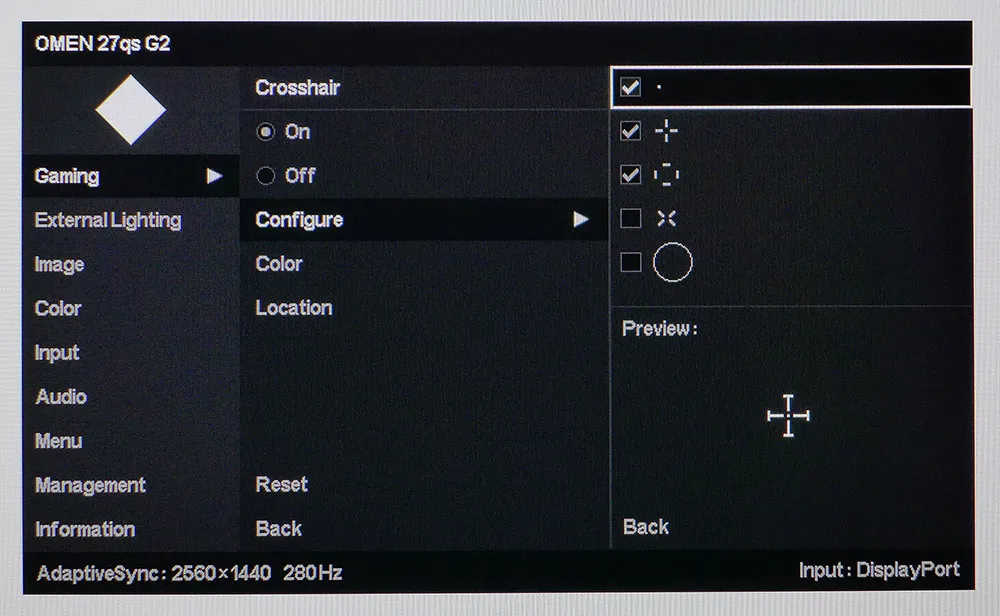Enable the circle crosshair checkbox

(x=631, y=262)
